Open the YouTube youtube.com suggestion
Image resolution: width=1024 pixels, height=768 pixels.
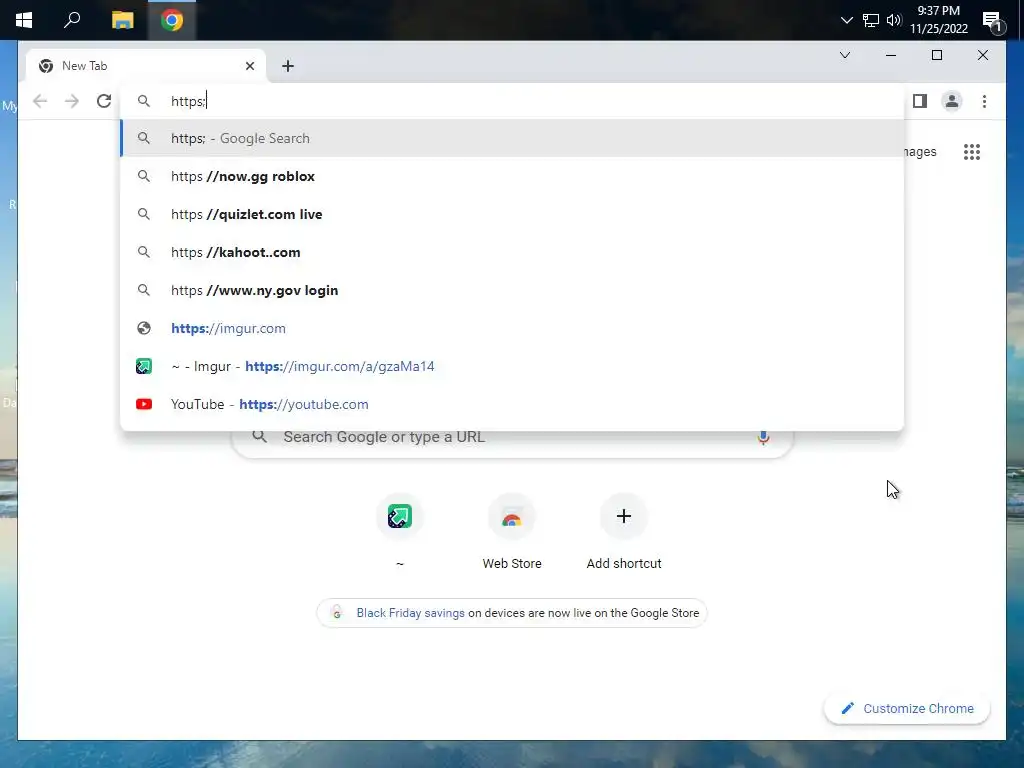click(x=513, y=404)
